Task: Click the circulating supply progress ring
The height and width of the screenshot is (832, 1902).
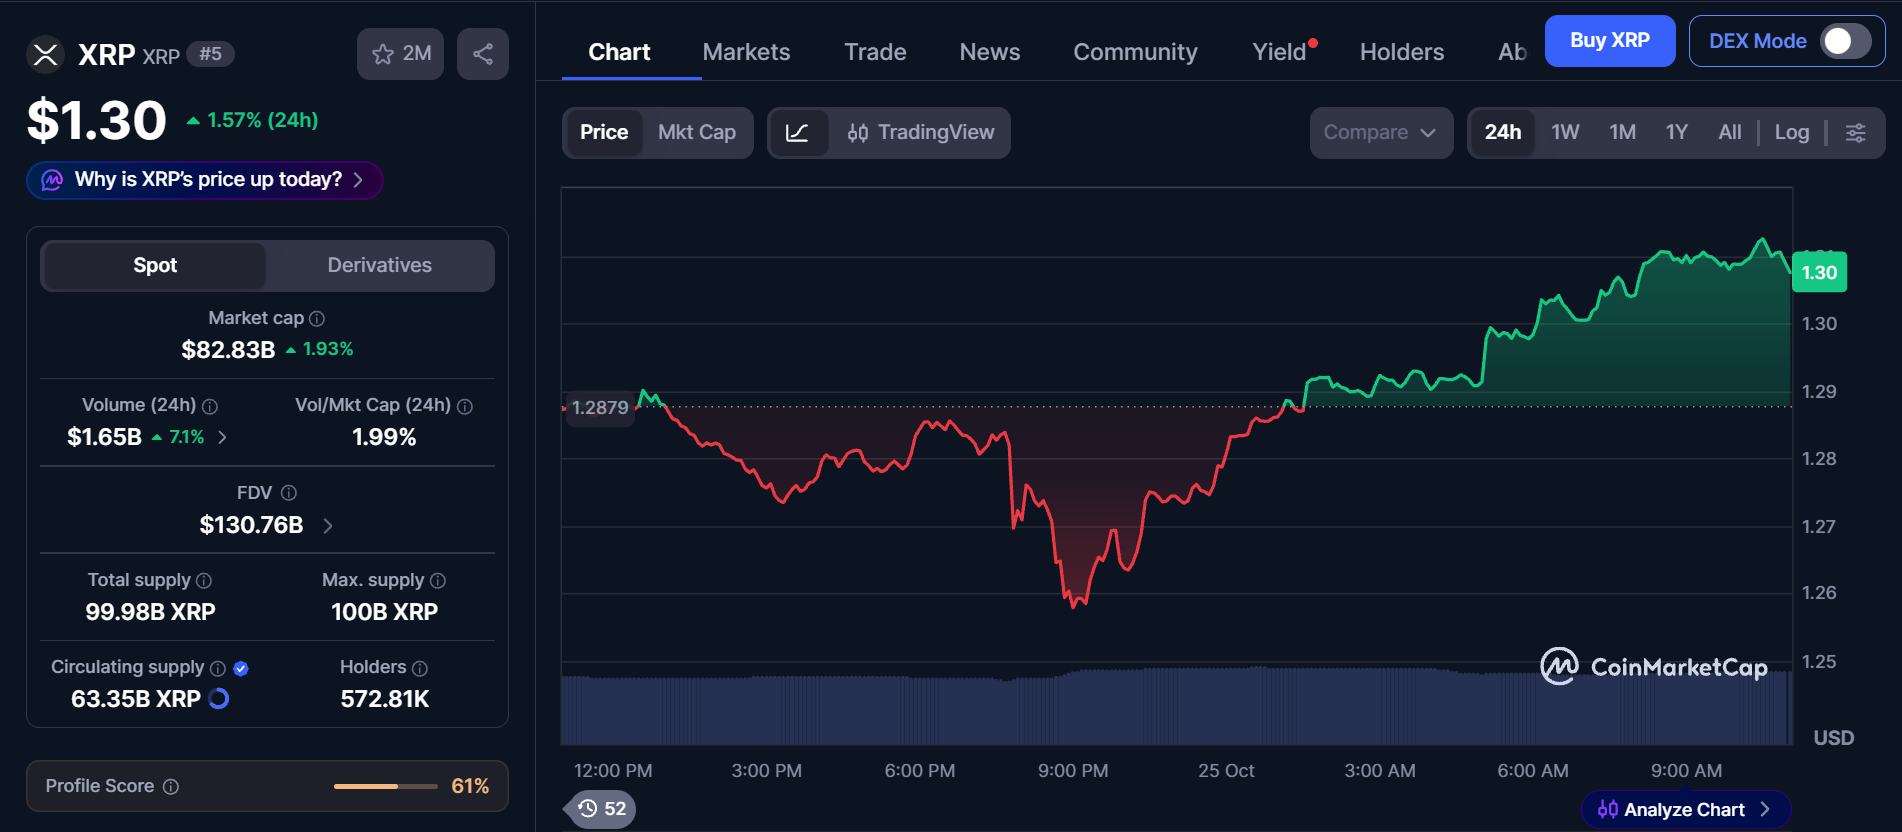Action: coord(219,699)
